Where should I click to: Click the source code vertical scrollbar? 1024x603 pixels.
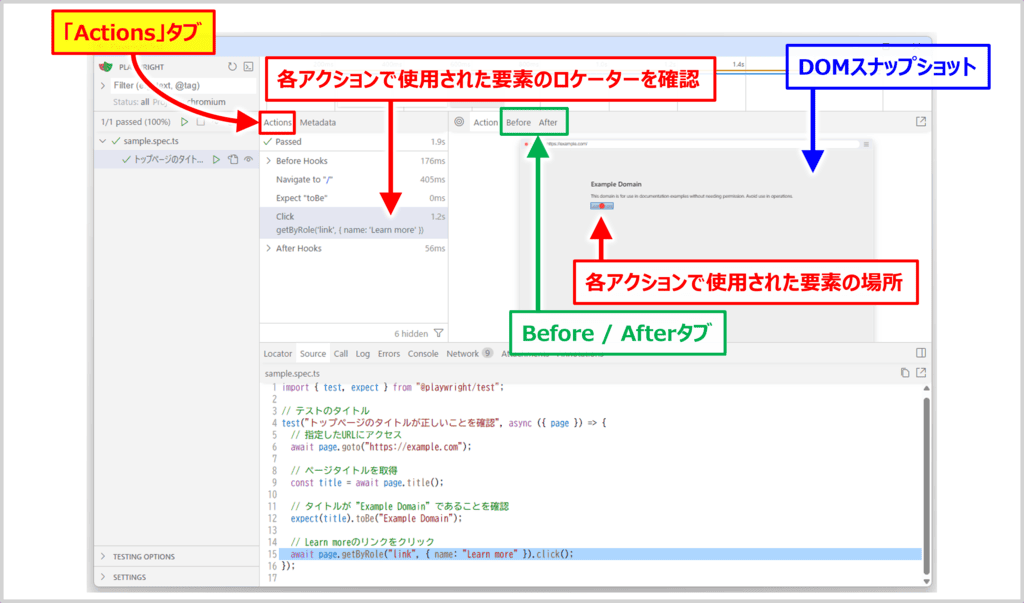(925, 480)
